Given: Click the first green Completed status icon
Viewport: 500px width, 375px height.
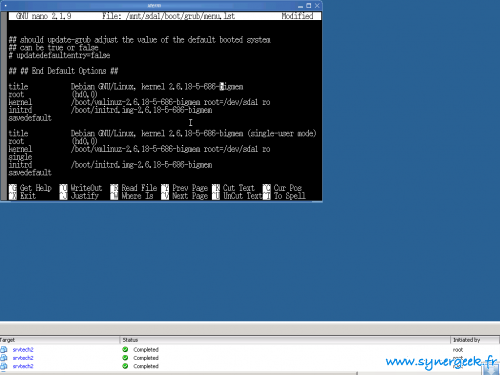Looking at the screenshot, I should [x=125, y=349].
